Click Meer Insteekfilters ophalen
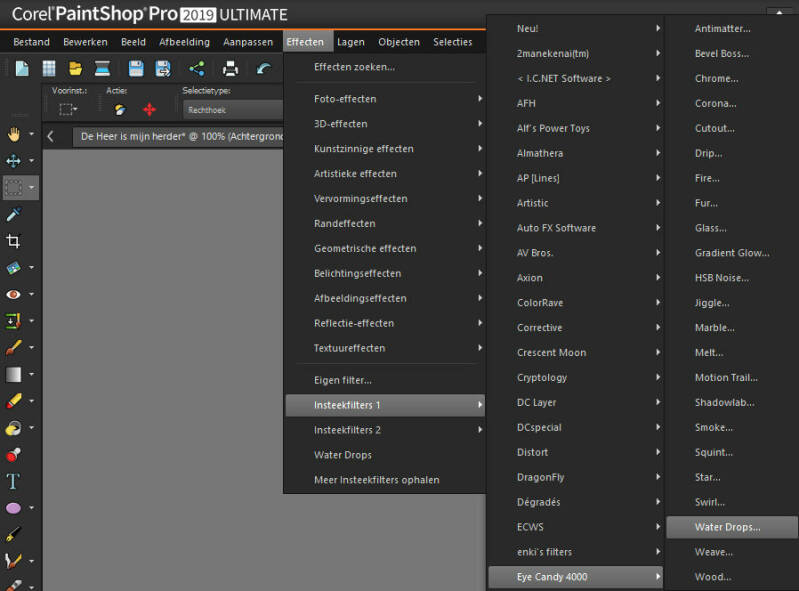 pyautogui.click(x=385, y=480)
